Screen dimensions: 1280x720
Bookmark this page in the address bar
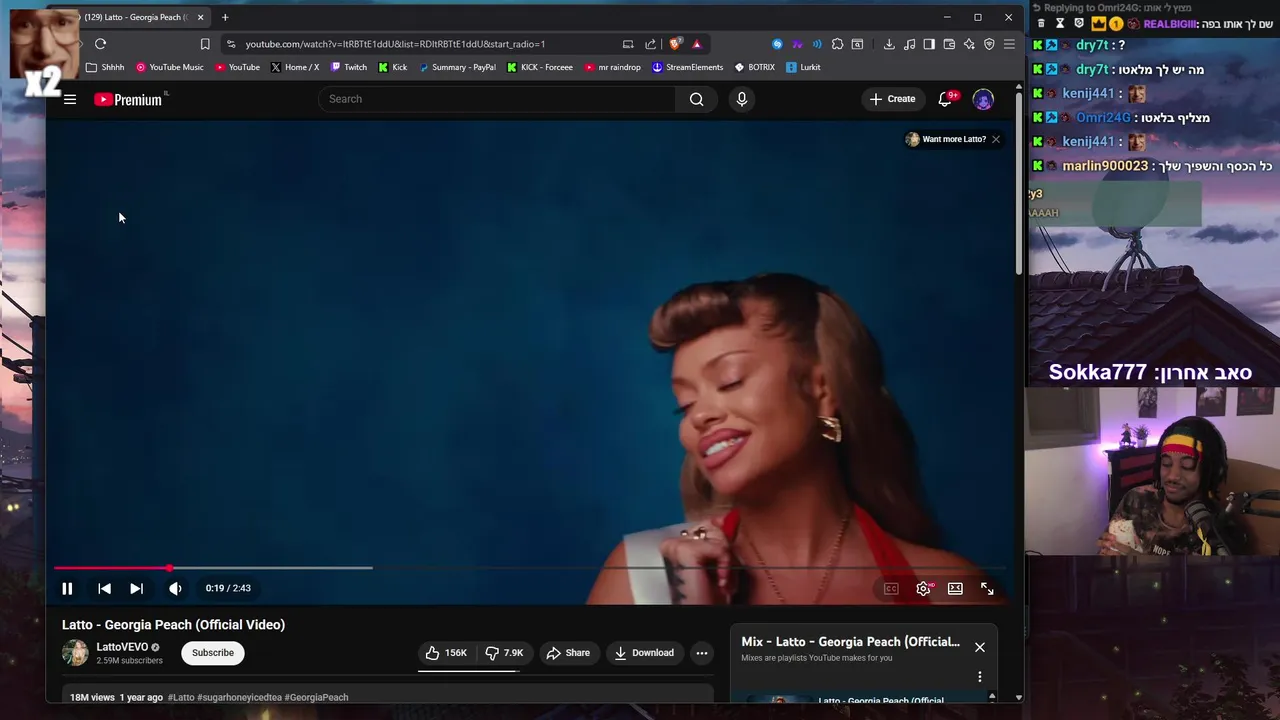(205, 44)
